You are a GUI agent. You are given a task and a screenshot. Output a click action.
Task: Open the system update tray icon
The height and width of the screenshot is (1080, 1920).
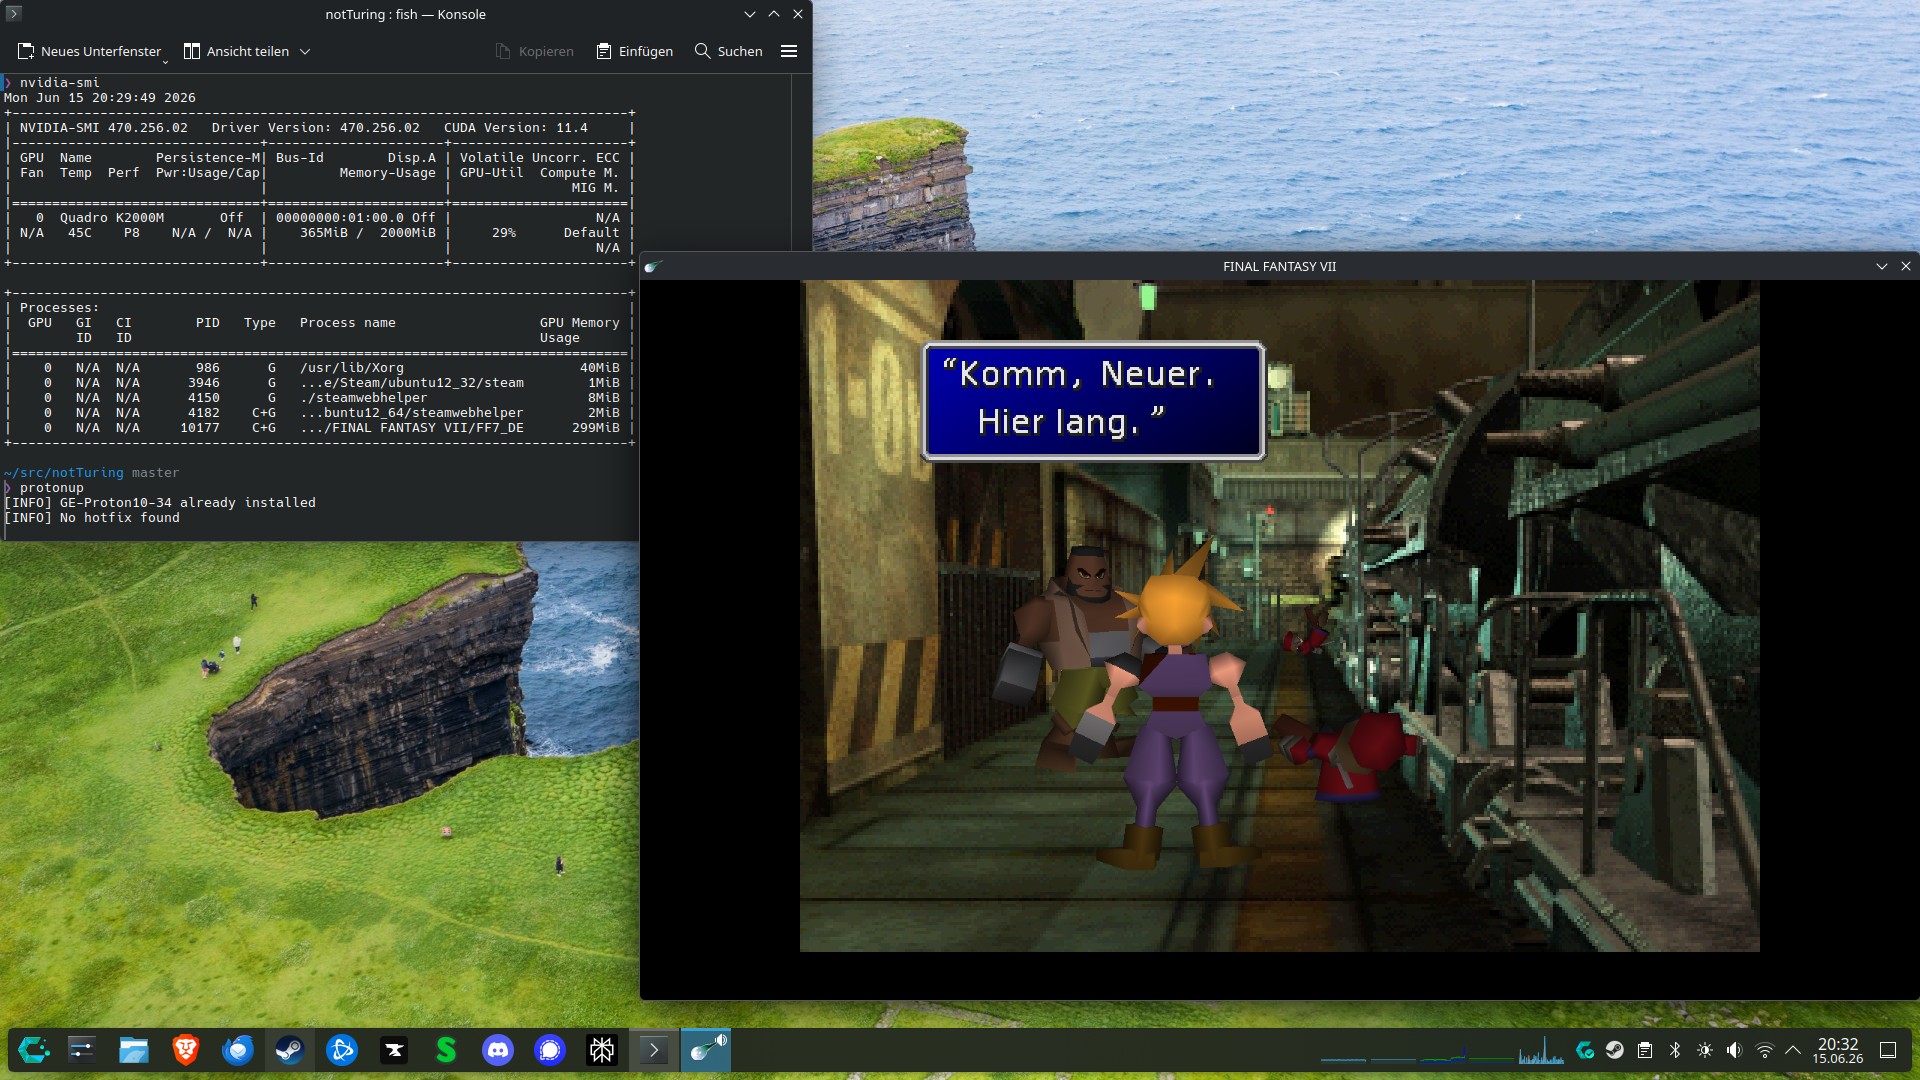1585,1050
